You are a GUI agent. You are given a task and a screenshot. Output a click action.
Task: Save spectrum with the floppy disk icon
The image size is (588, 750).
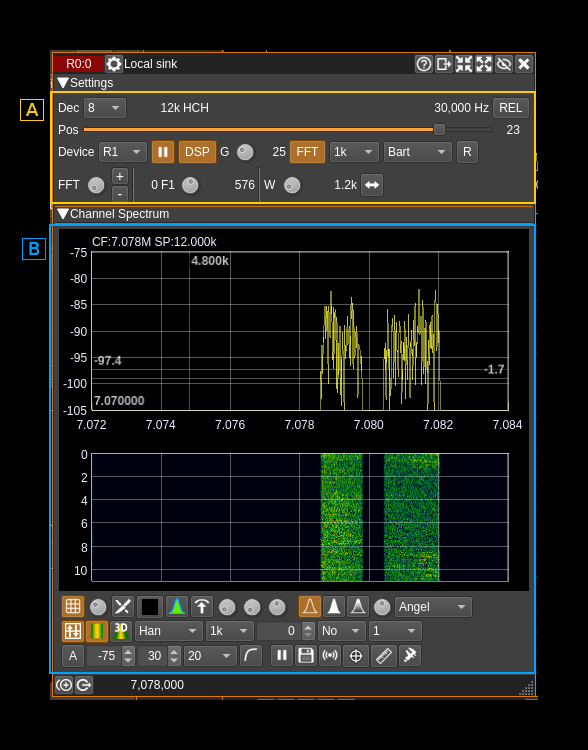306,655
